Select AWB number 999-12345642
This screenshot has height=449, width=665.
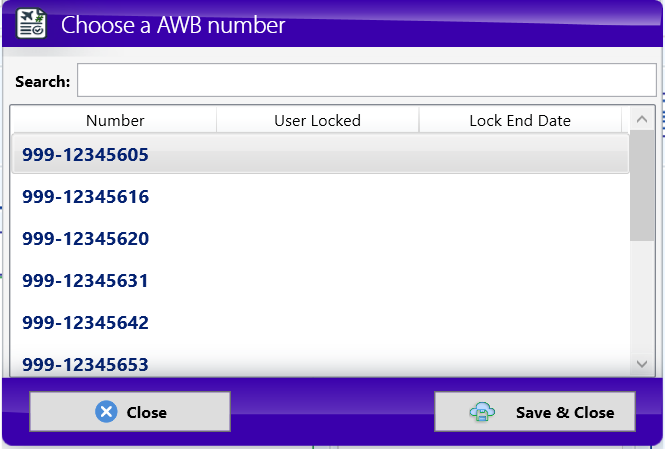click(320, 322)
